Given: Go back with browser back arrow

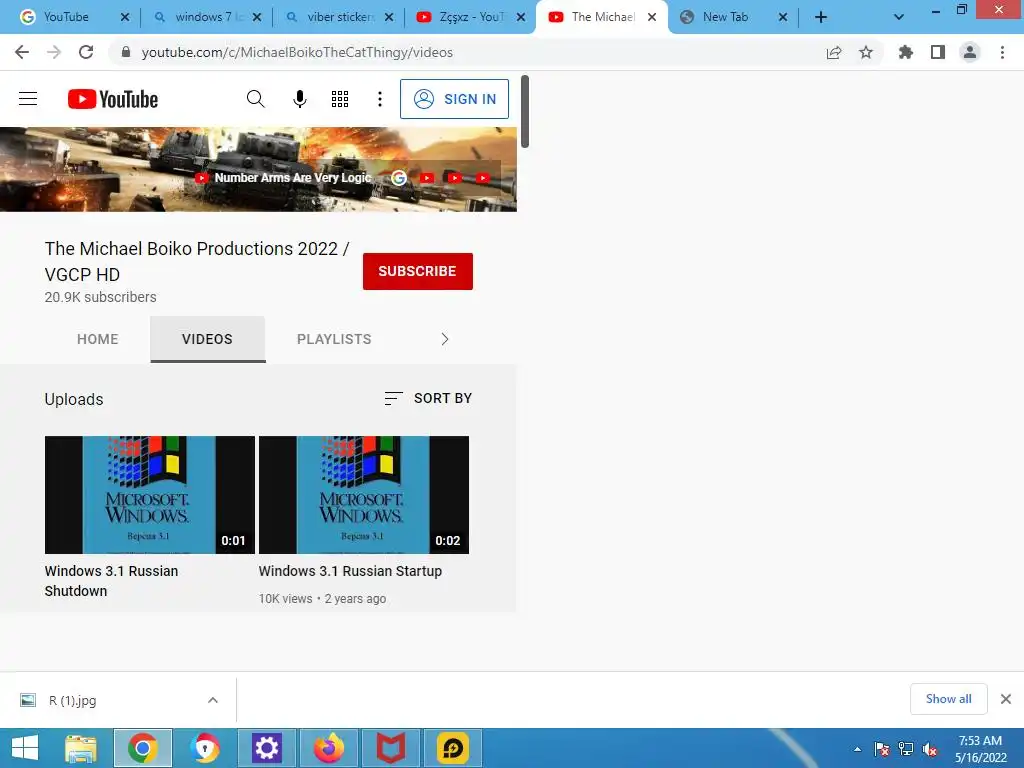Looking at the screenshot, I should [22, 52].
